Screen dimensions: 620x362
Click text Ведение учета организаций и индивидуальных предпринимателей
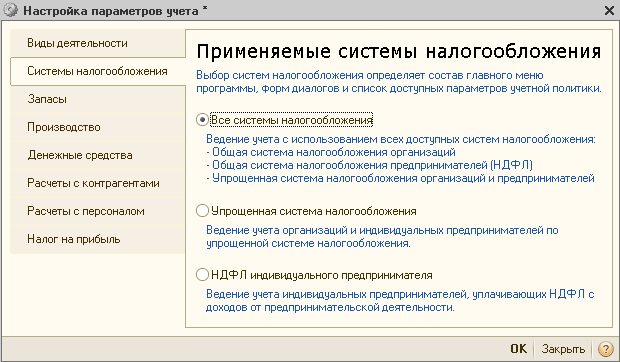[382, 237]
